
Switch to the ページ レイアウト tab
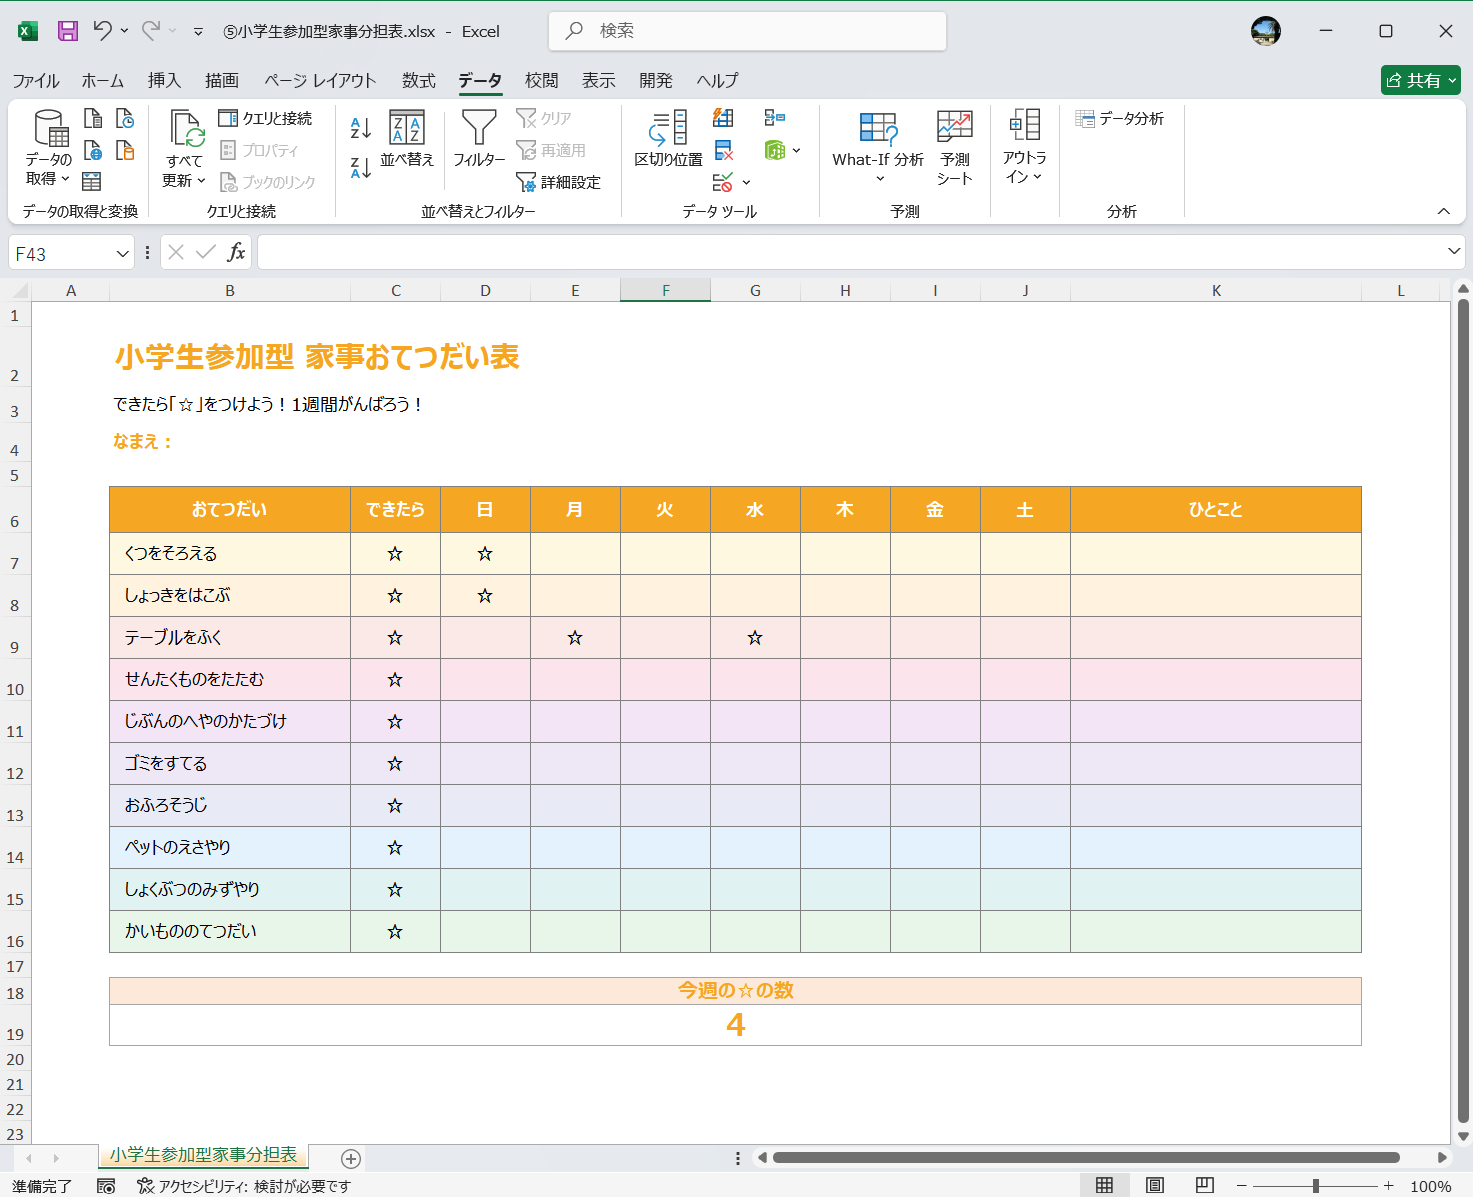320,80
